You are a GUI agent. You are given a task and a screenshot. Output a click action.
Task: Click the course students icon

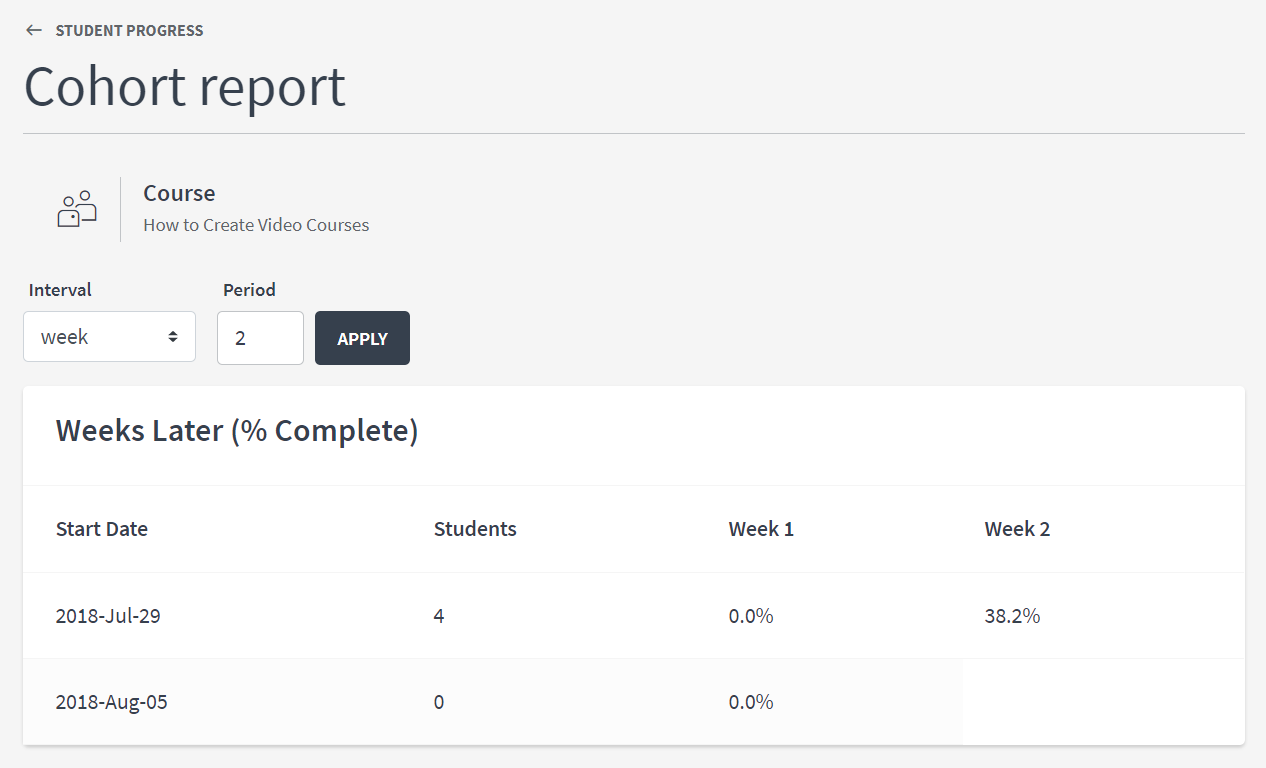77,209
